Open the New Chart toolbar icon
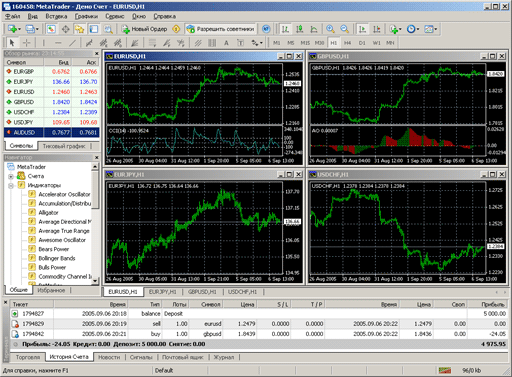This screenshot has height=377, width=512. [12, 29]
